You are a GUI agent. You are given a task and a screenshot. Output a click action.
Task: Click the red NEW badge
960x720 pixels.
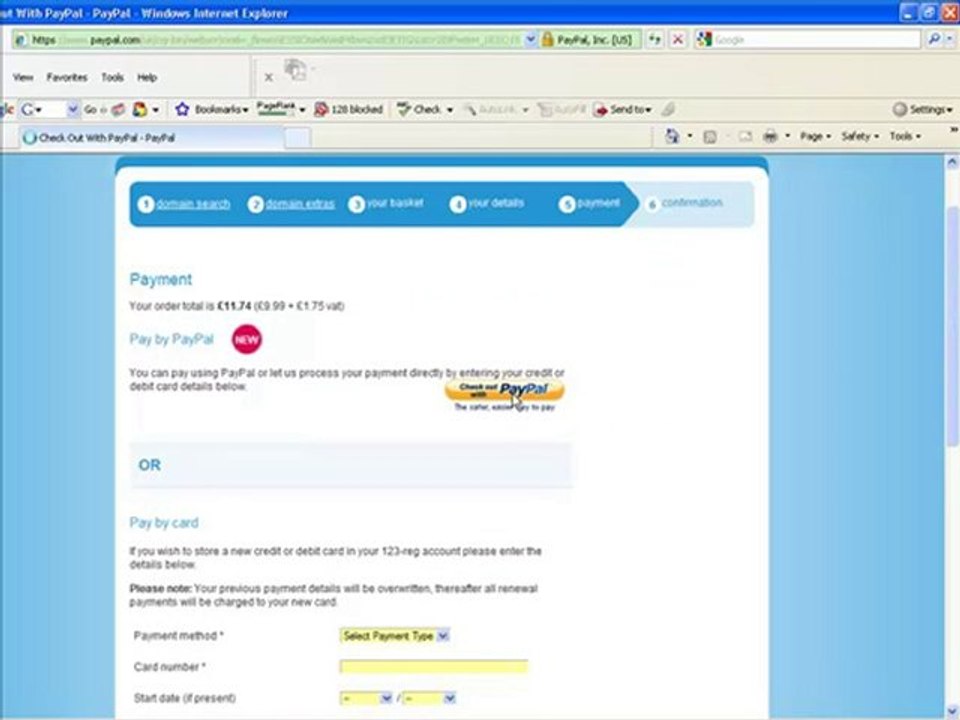pos(247,339)
